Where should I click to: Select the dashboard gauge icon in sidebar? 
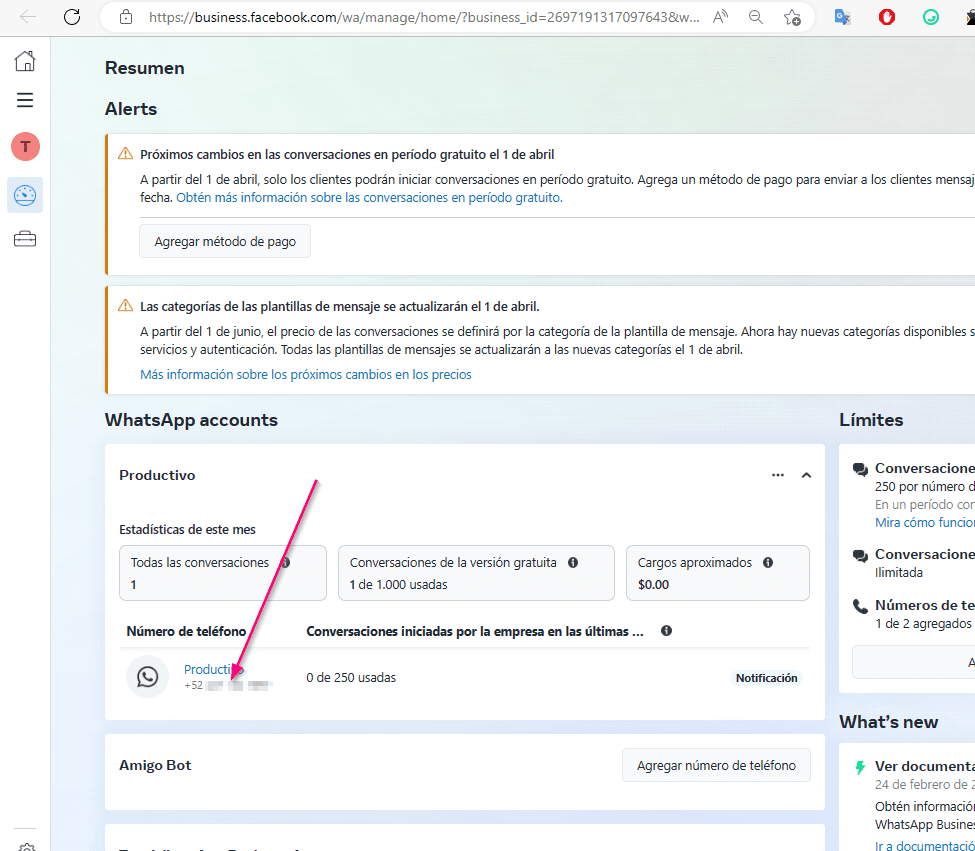click(x=25, y=195)
